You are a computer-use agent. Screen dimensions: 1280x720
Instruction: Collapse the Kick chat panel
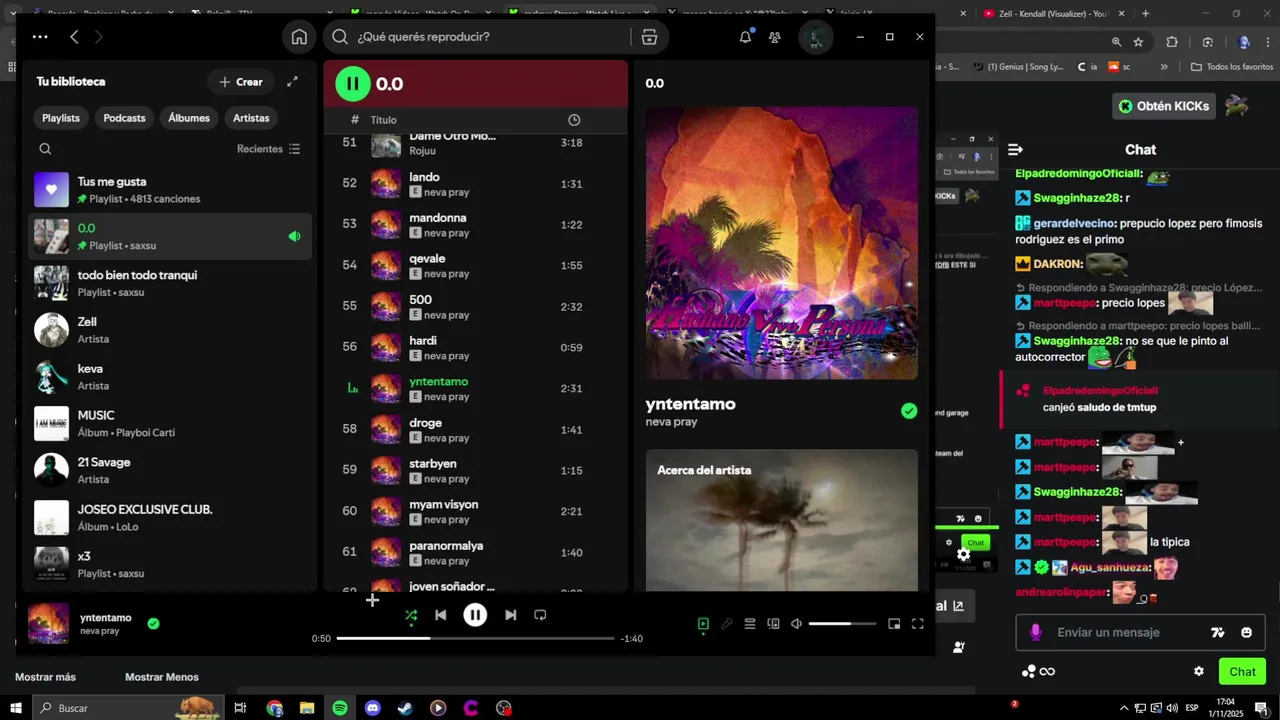coord(1016,150)
